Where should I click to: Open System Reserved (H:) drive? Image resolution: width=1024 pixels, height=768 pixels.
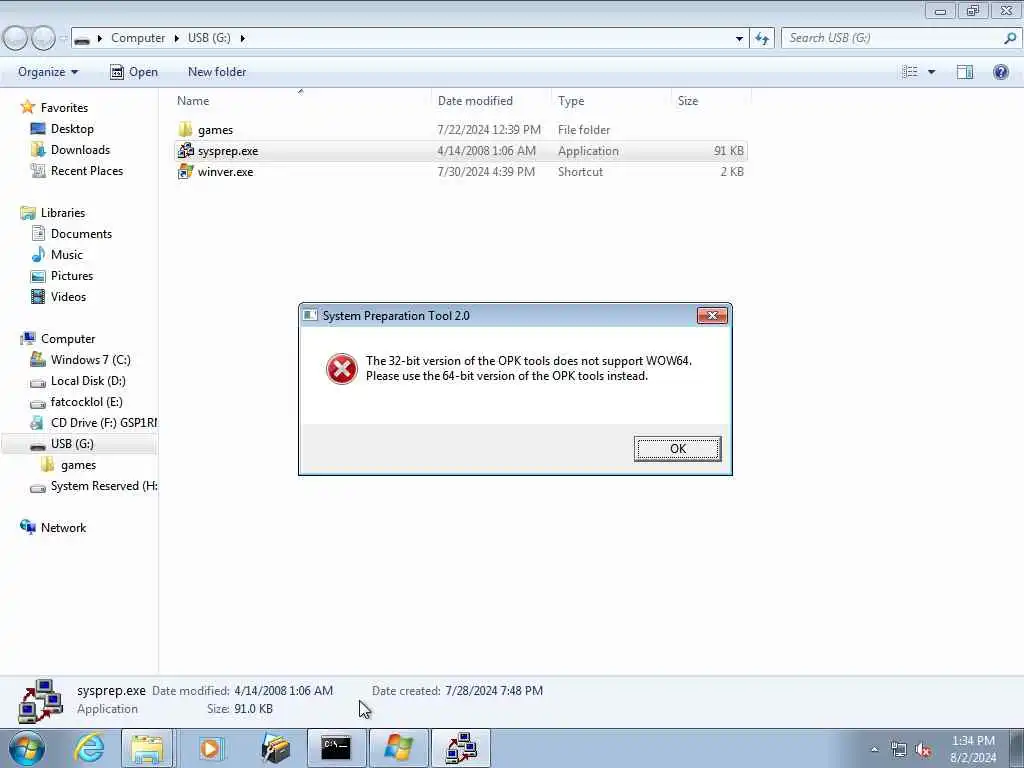pyautogui.click(x=104, y=486)
